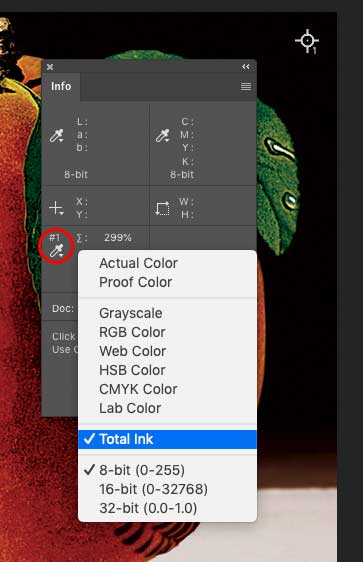
Task: Close the Info panel with X
Action: coord(50,67)
